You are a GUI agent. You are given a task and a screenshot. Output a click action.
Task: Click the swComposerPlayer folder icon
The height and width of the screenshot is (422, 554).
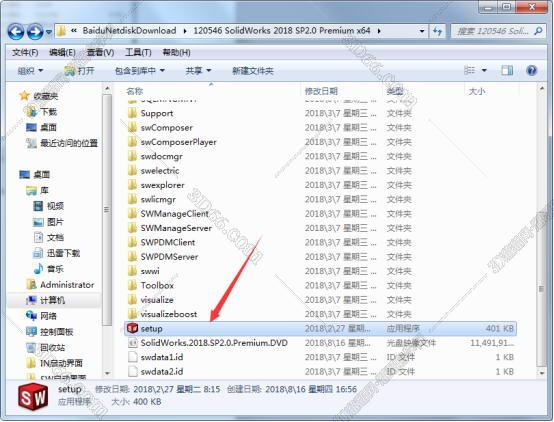click(x=132, y=142)
